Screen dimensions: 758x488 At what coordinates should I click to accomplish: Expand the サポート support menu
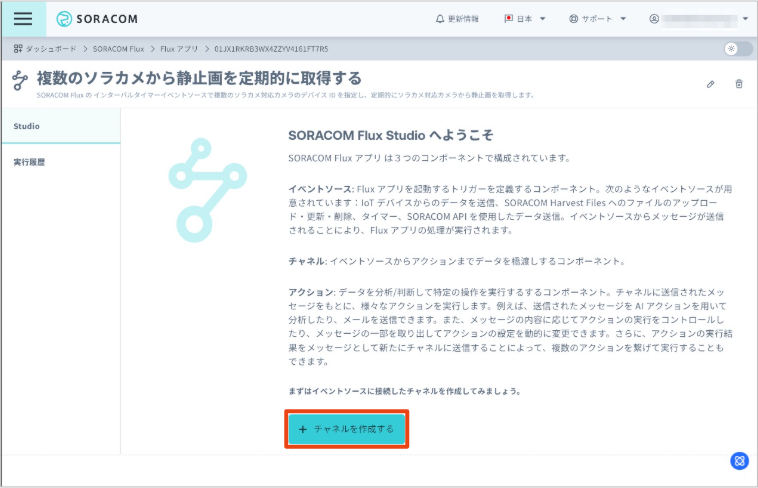598,19
